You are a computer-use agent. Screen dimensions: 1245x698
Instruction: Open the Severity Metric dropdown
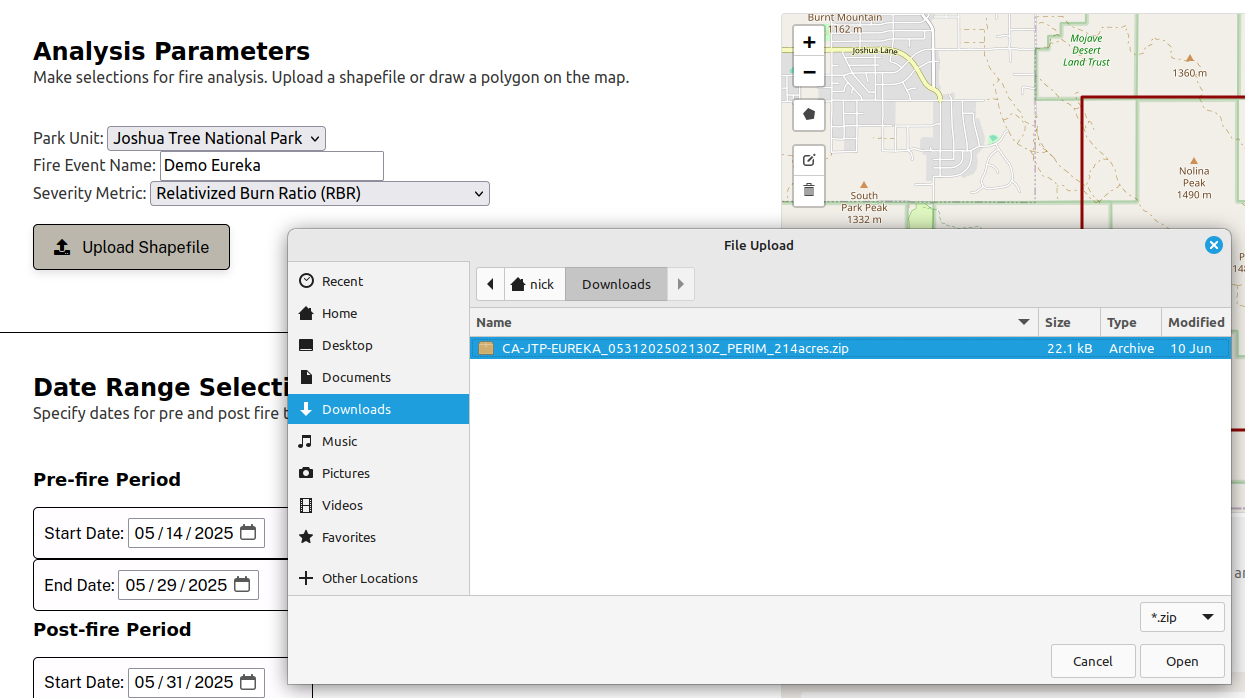coord(319,193)
